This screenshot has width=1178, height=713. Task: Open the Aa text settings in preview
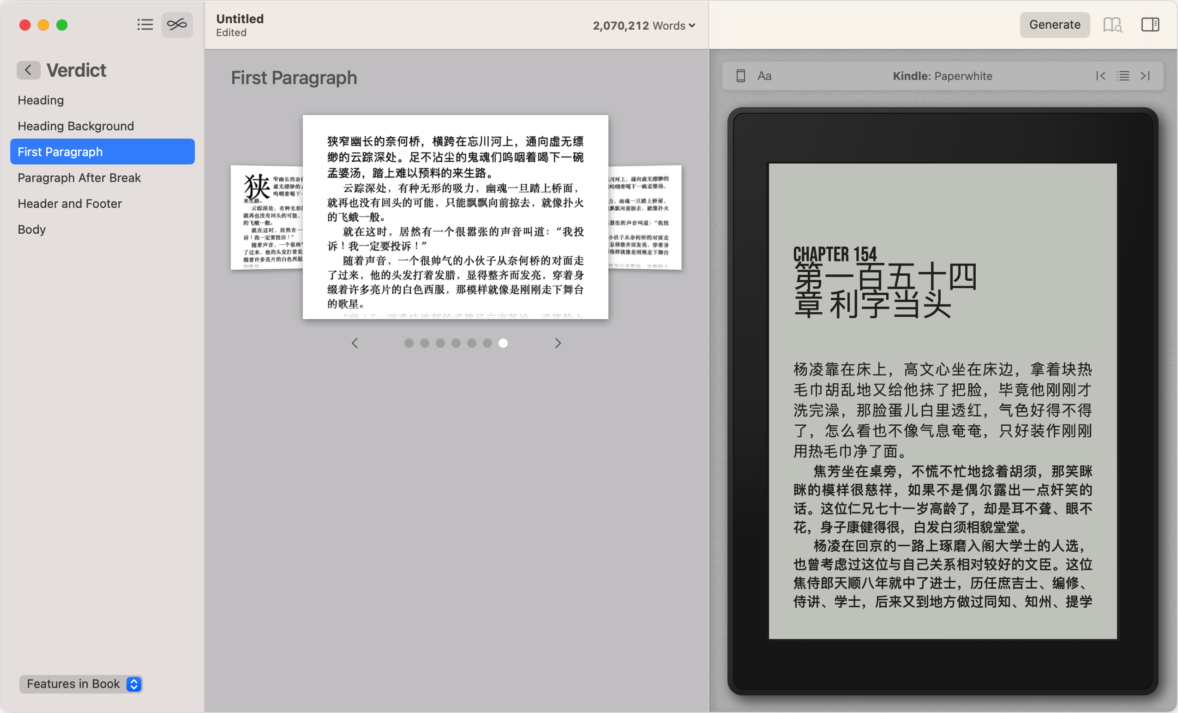point(765,76)
